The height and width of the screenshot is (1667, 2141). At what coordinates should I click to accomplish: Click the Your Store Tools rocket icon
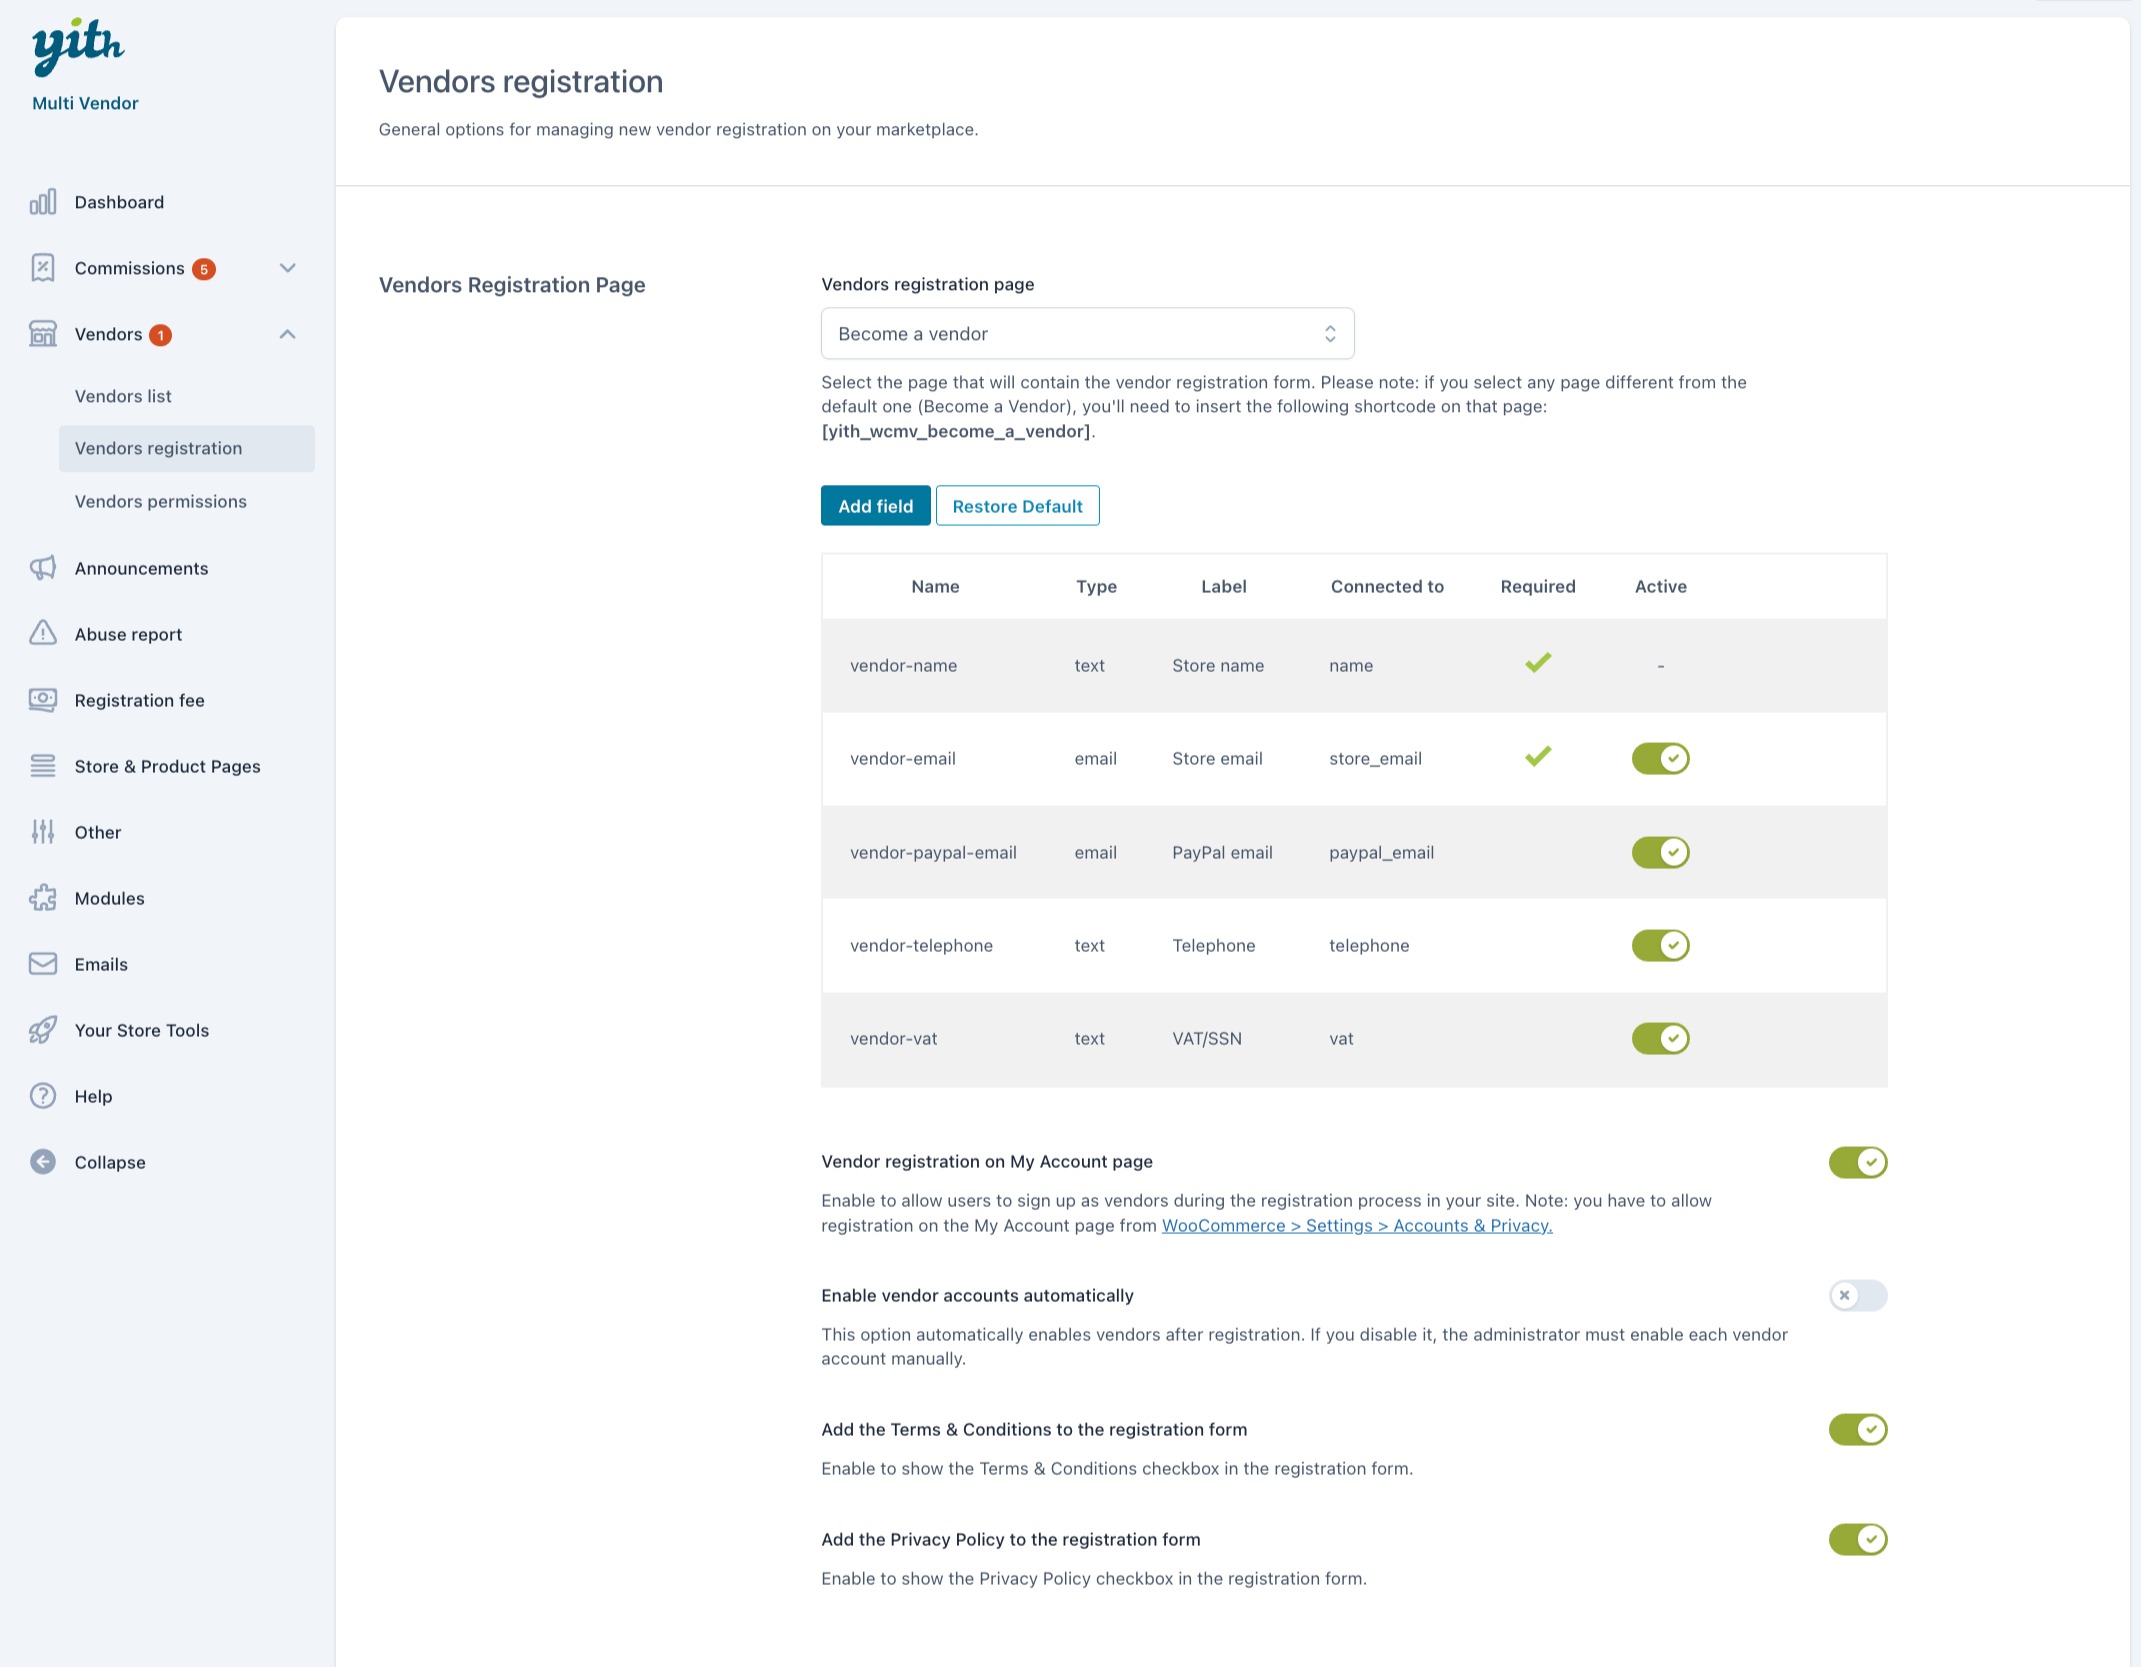(x=43, y=1030)
